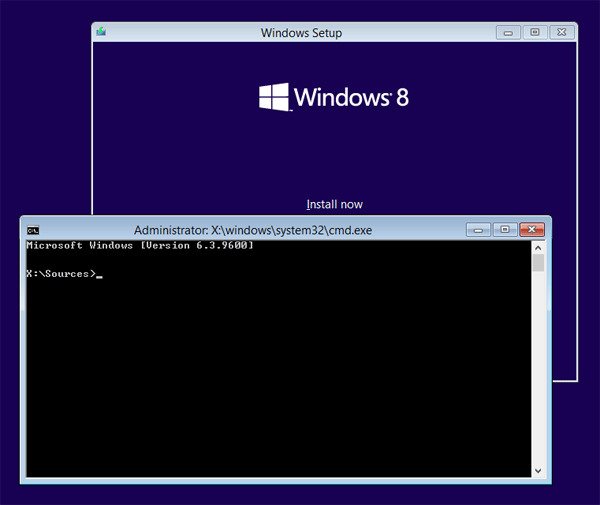Click the Windows Setup title text
This screenshot has width=600, height=505.
[301, 33]
